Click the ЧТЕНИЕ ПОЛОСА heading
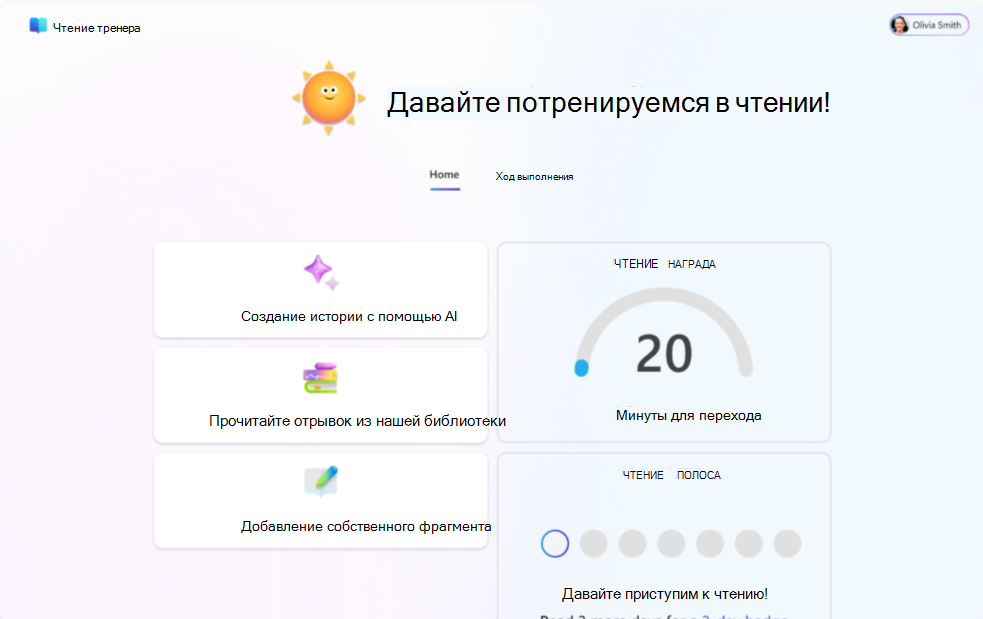This screenshot has height=619, width=983. [671, 475]
